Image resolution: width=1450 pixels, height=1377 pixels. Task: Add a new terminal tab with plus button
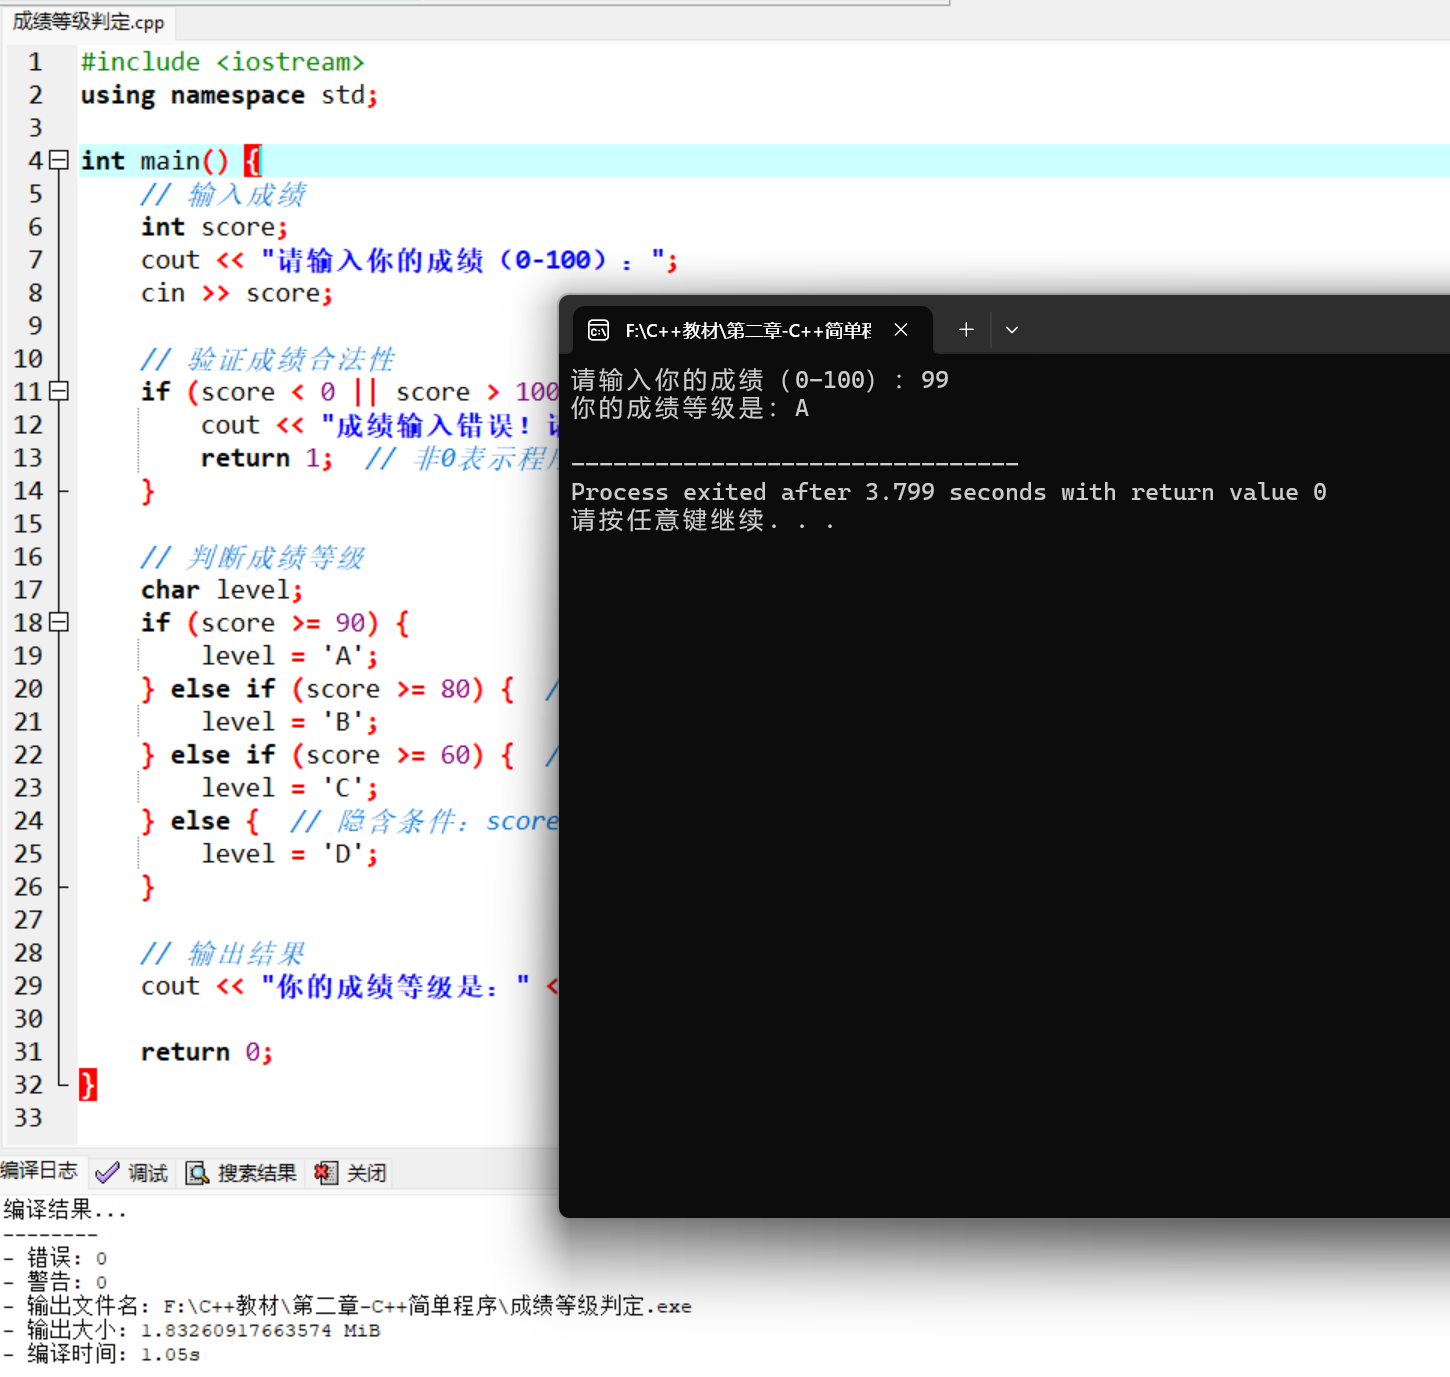[x=966, y=329]
